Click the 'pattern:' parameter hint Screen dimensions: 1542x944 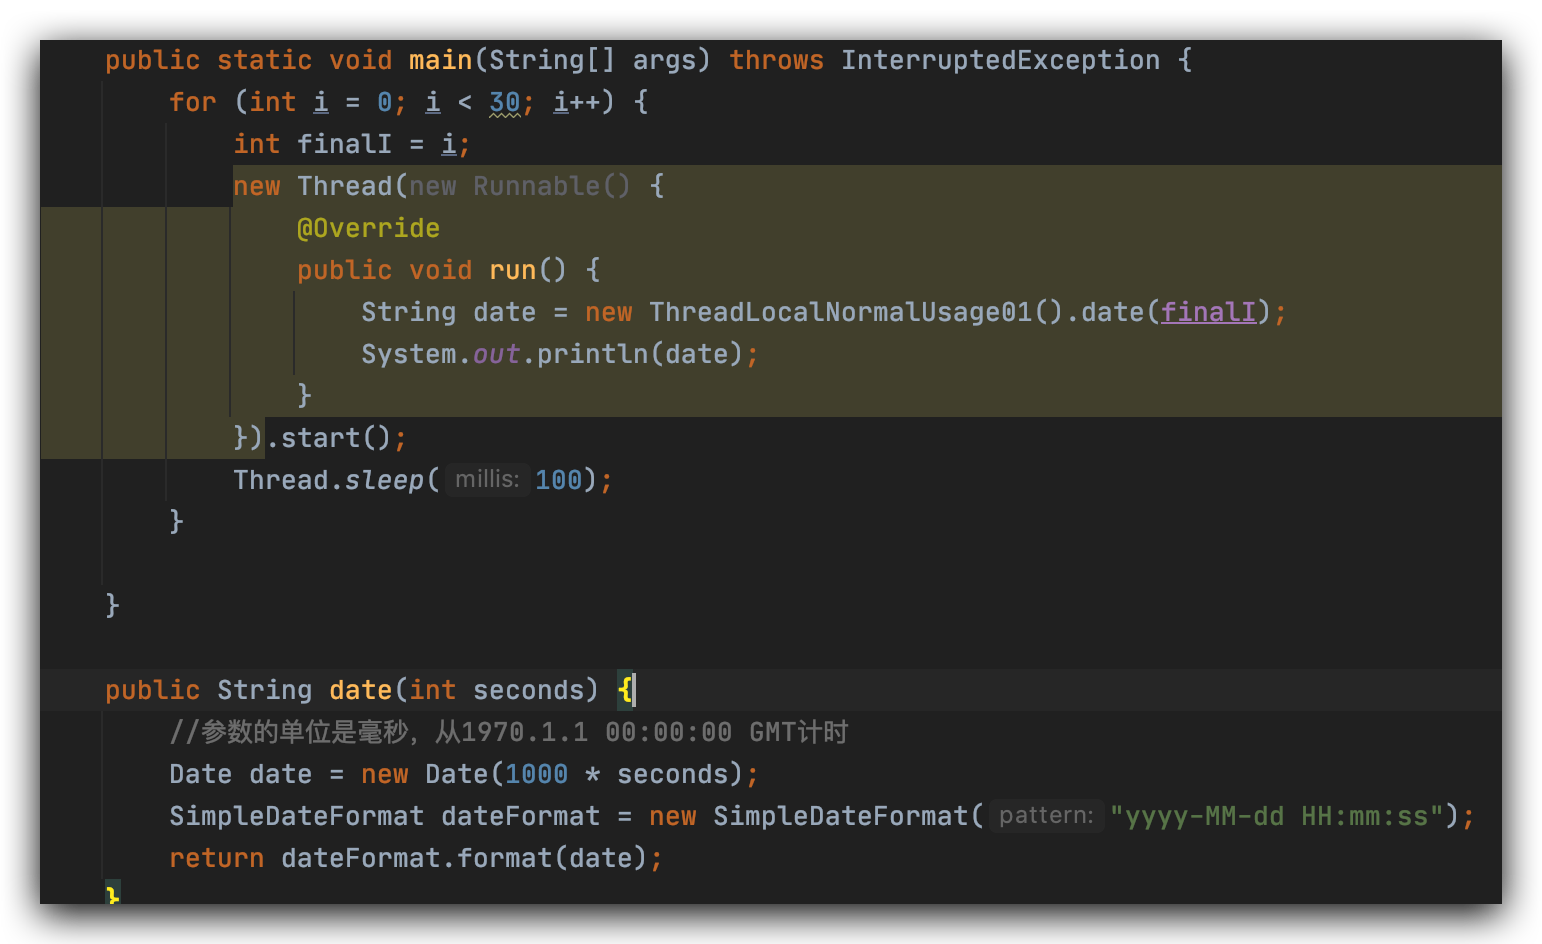[x=1046, y=816]
